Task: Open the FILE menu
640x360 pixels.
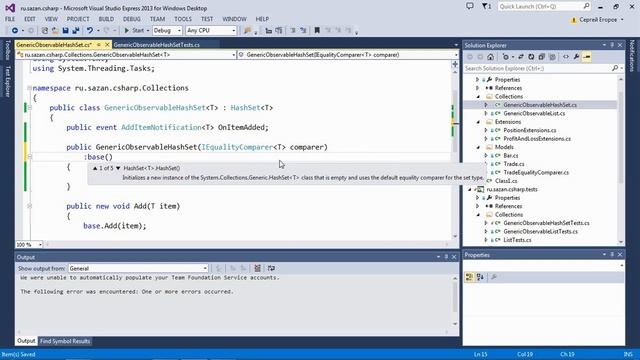Action: click(x=10, y=19)
